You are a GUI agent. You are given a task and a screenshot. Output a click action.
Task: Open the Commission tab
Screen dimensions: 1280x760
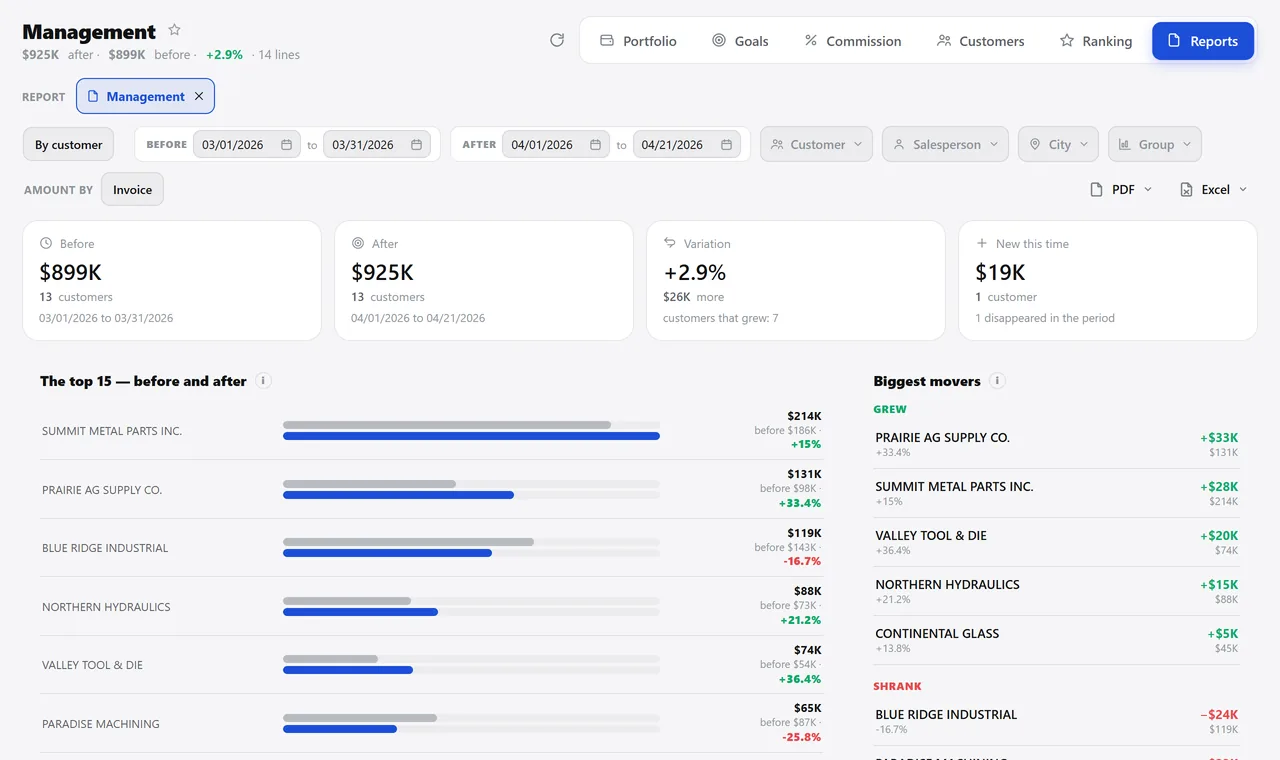[852, 41]
